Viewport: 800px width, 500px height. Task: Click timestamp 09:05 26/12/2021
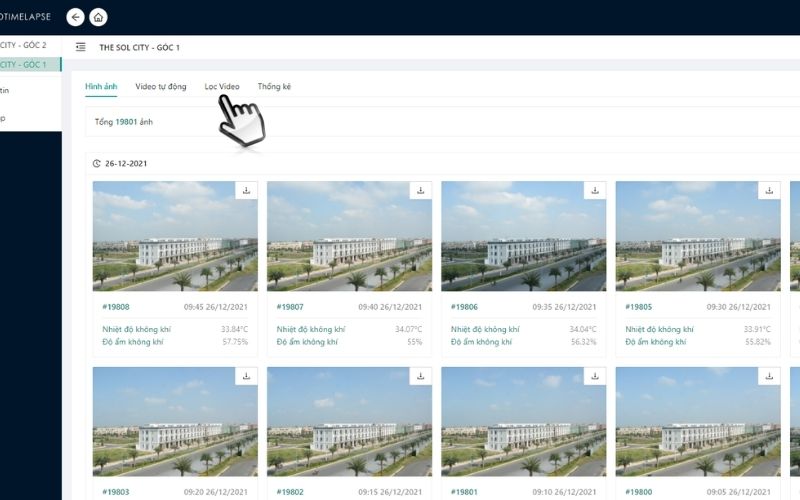tap(739, 492)
